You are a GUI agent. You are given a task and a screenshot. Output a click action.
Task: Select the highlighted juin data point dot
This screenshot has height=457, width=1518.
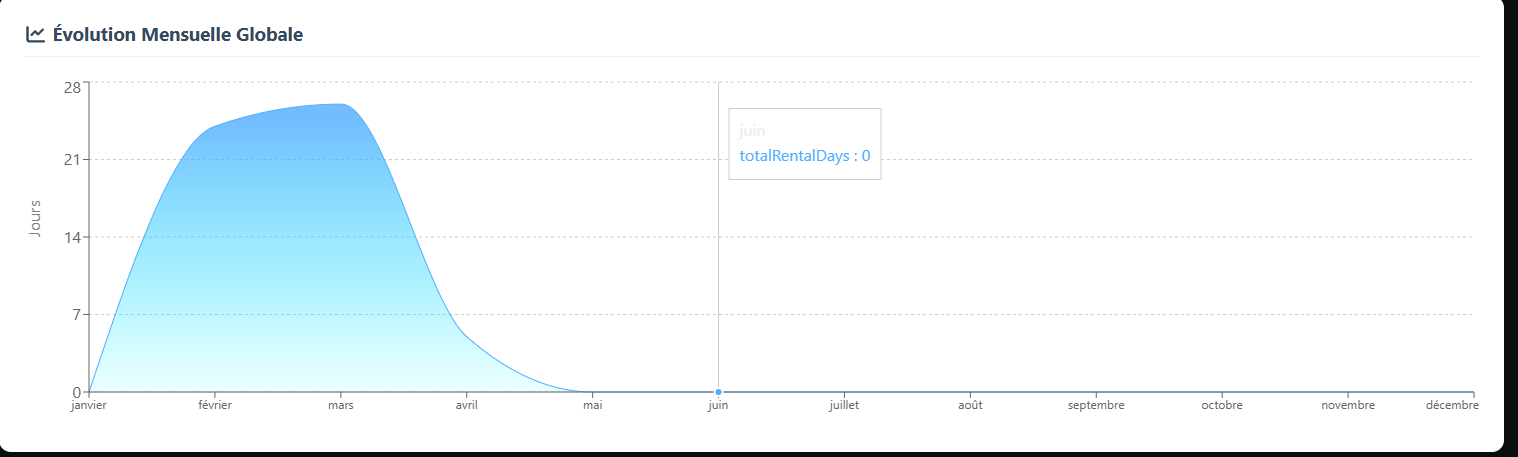coord(718,392)
